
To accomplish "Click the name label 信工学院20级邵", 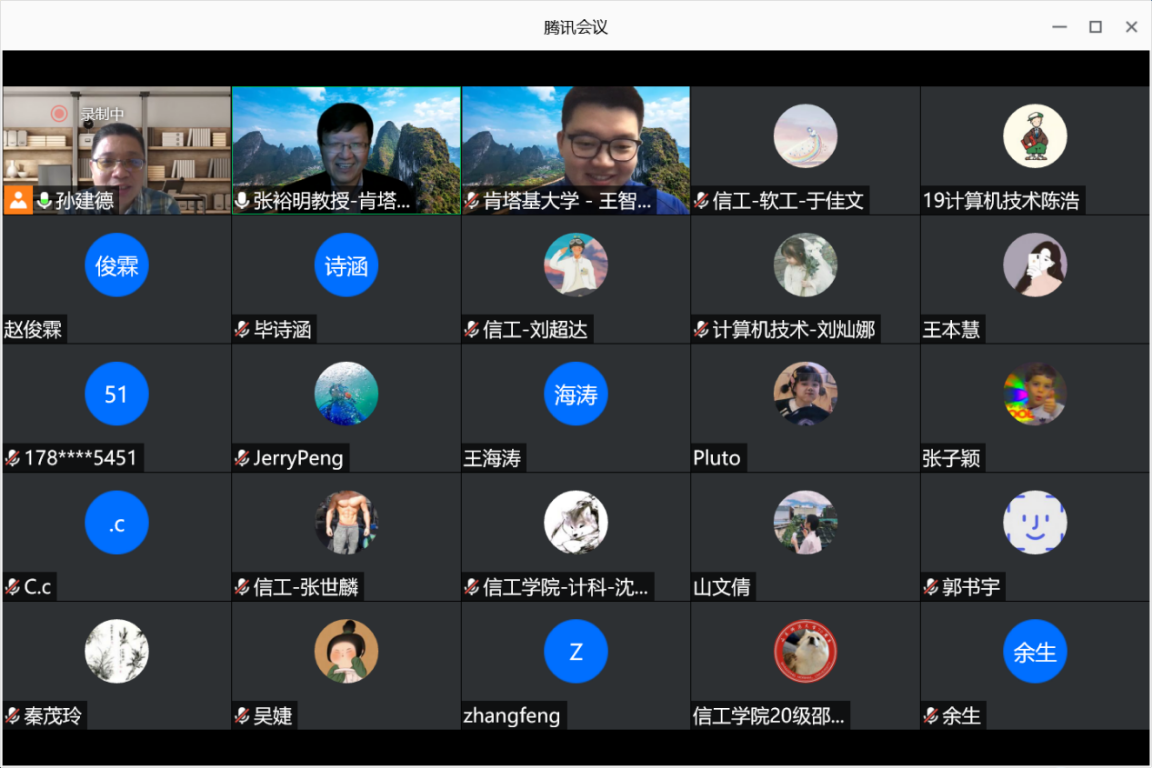I will [x=768, y=715].
